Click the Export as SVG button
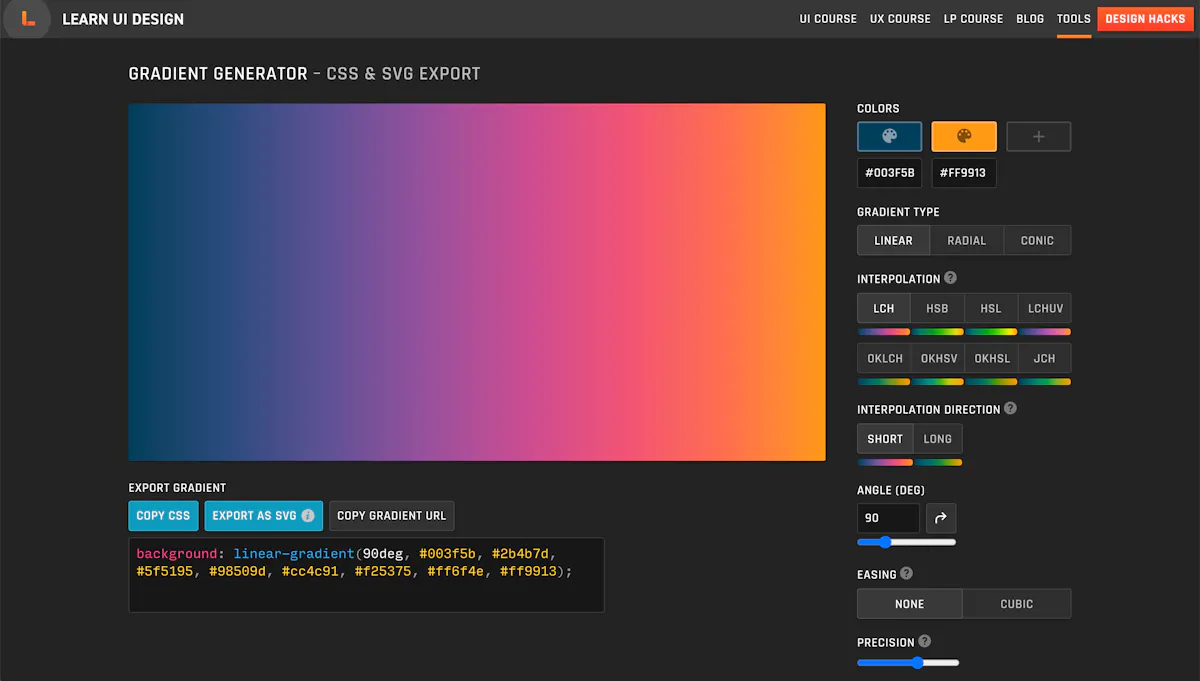Image resolution: width=1200 pixels, height=681 pixels. (264, 516)
